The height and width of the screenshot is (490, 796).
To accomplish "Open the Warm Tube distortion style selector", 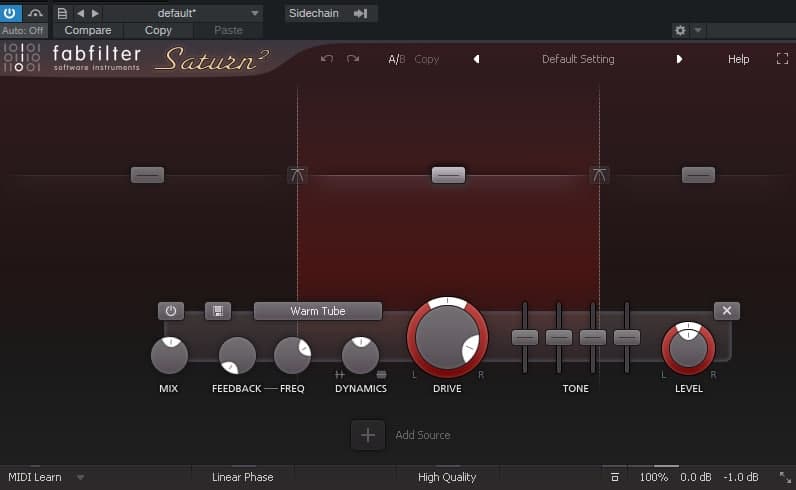I will pyautogui.click(x=318, y=311).
